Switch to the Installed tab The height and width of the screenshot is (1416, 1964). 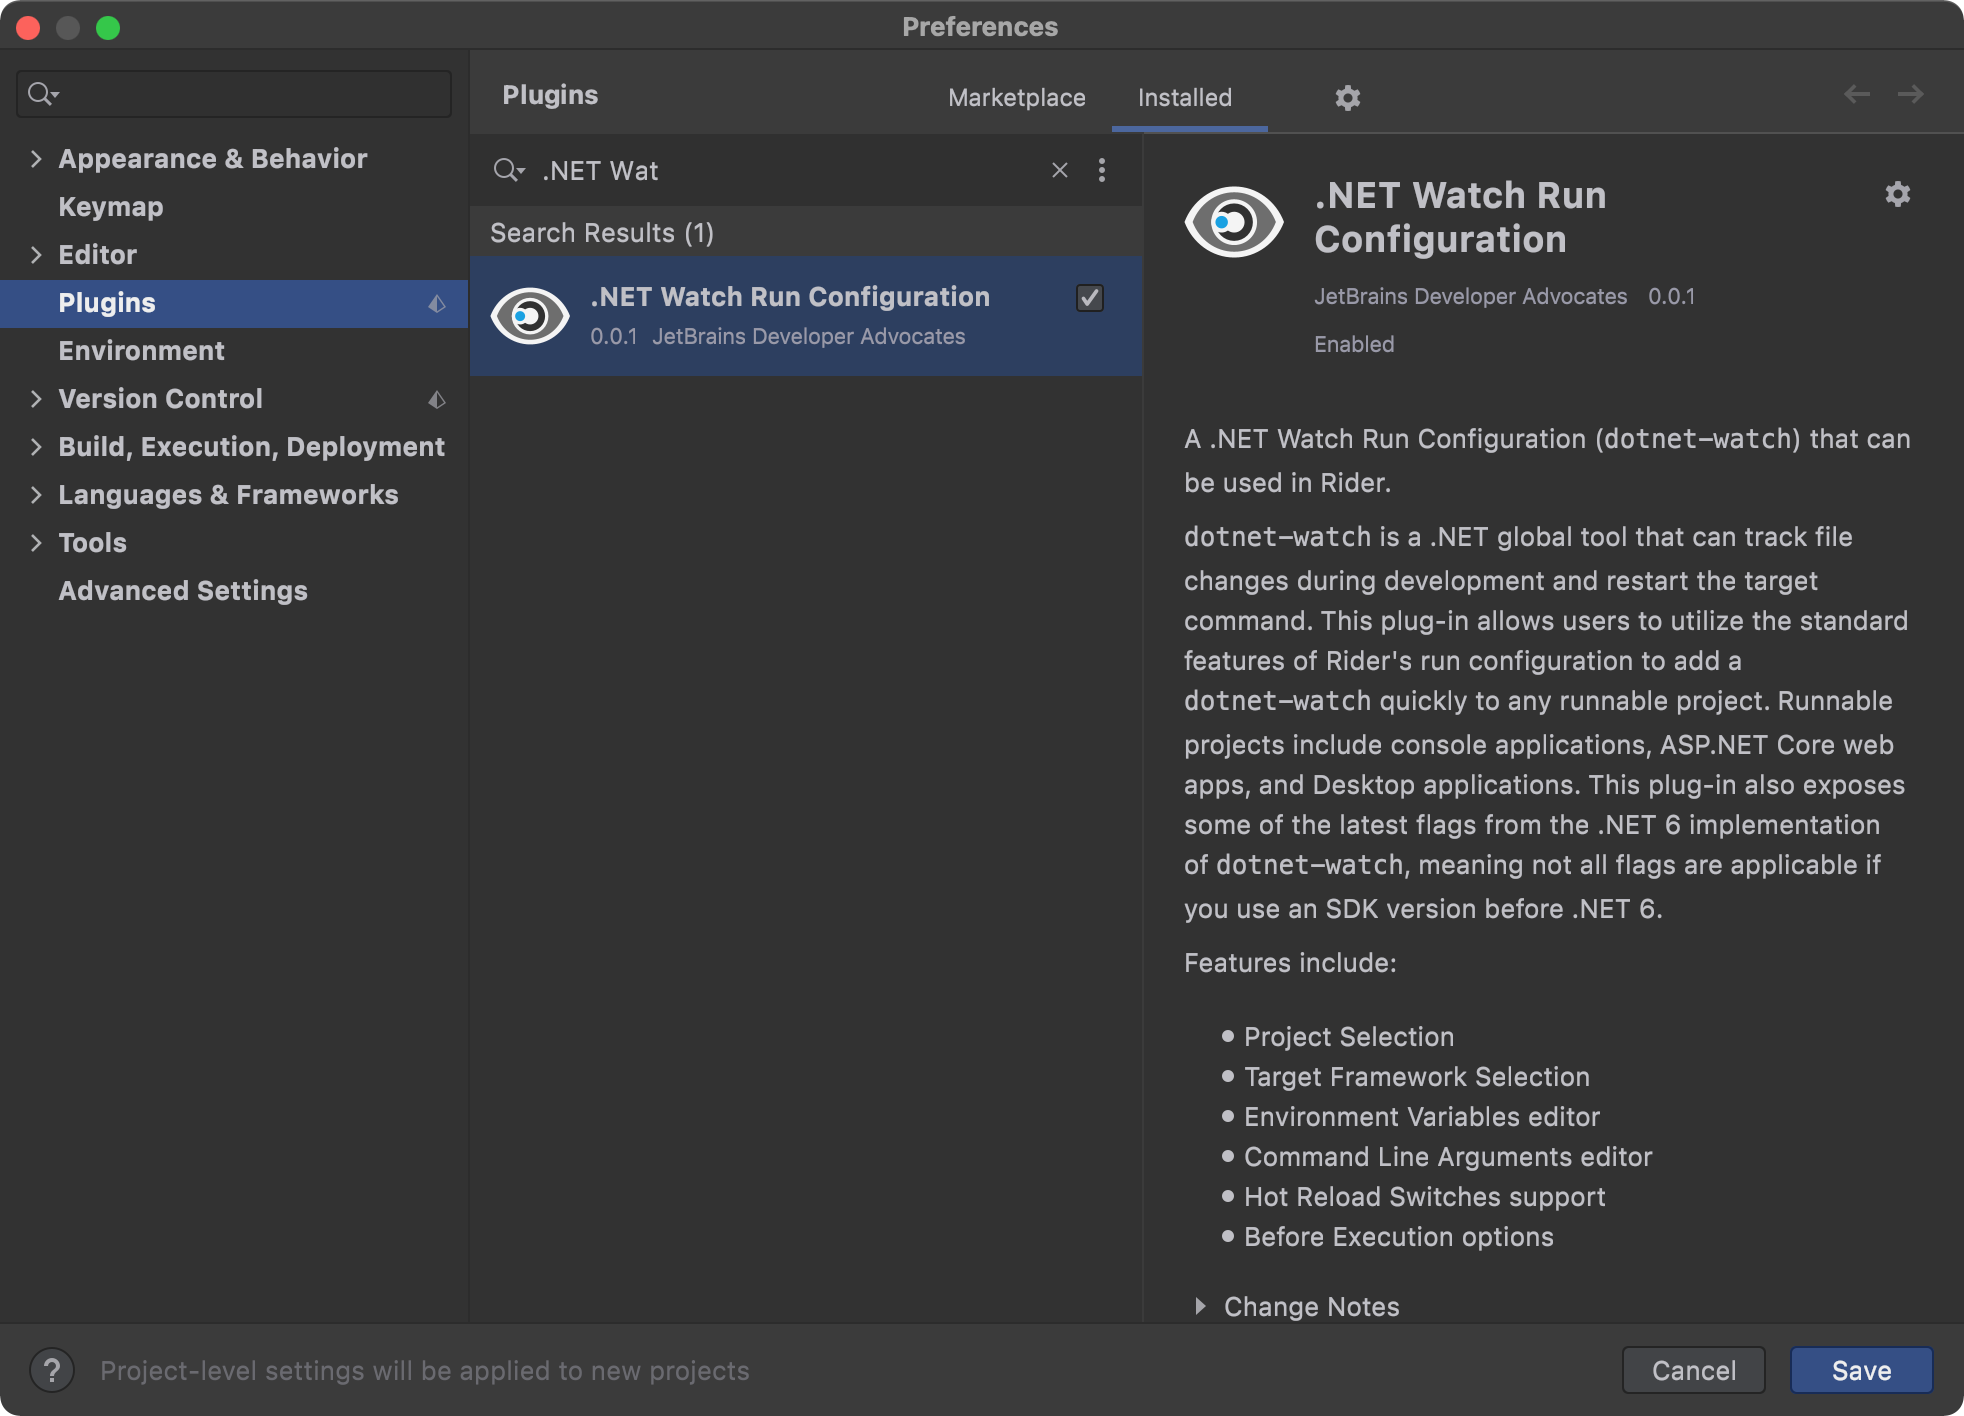[1183, 98]
